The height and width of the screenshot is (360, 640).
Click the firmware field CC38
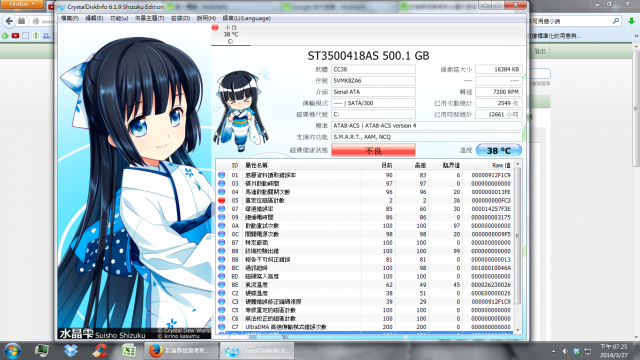pyautogui.click(x=373, y=69)
